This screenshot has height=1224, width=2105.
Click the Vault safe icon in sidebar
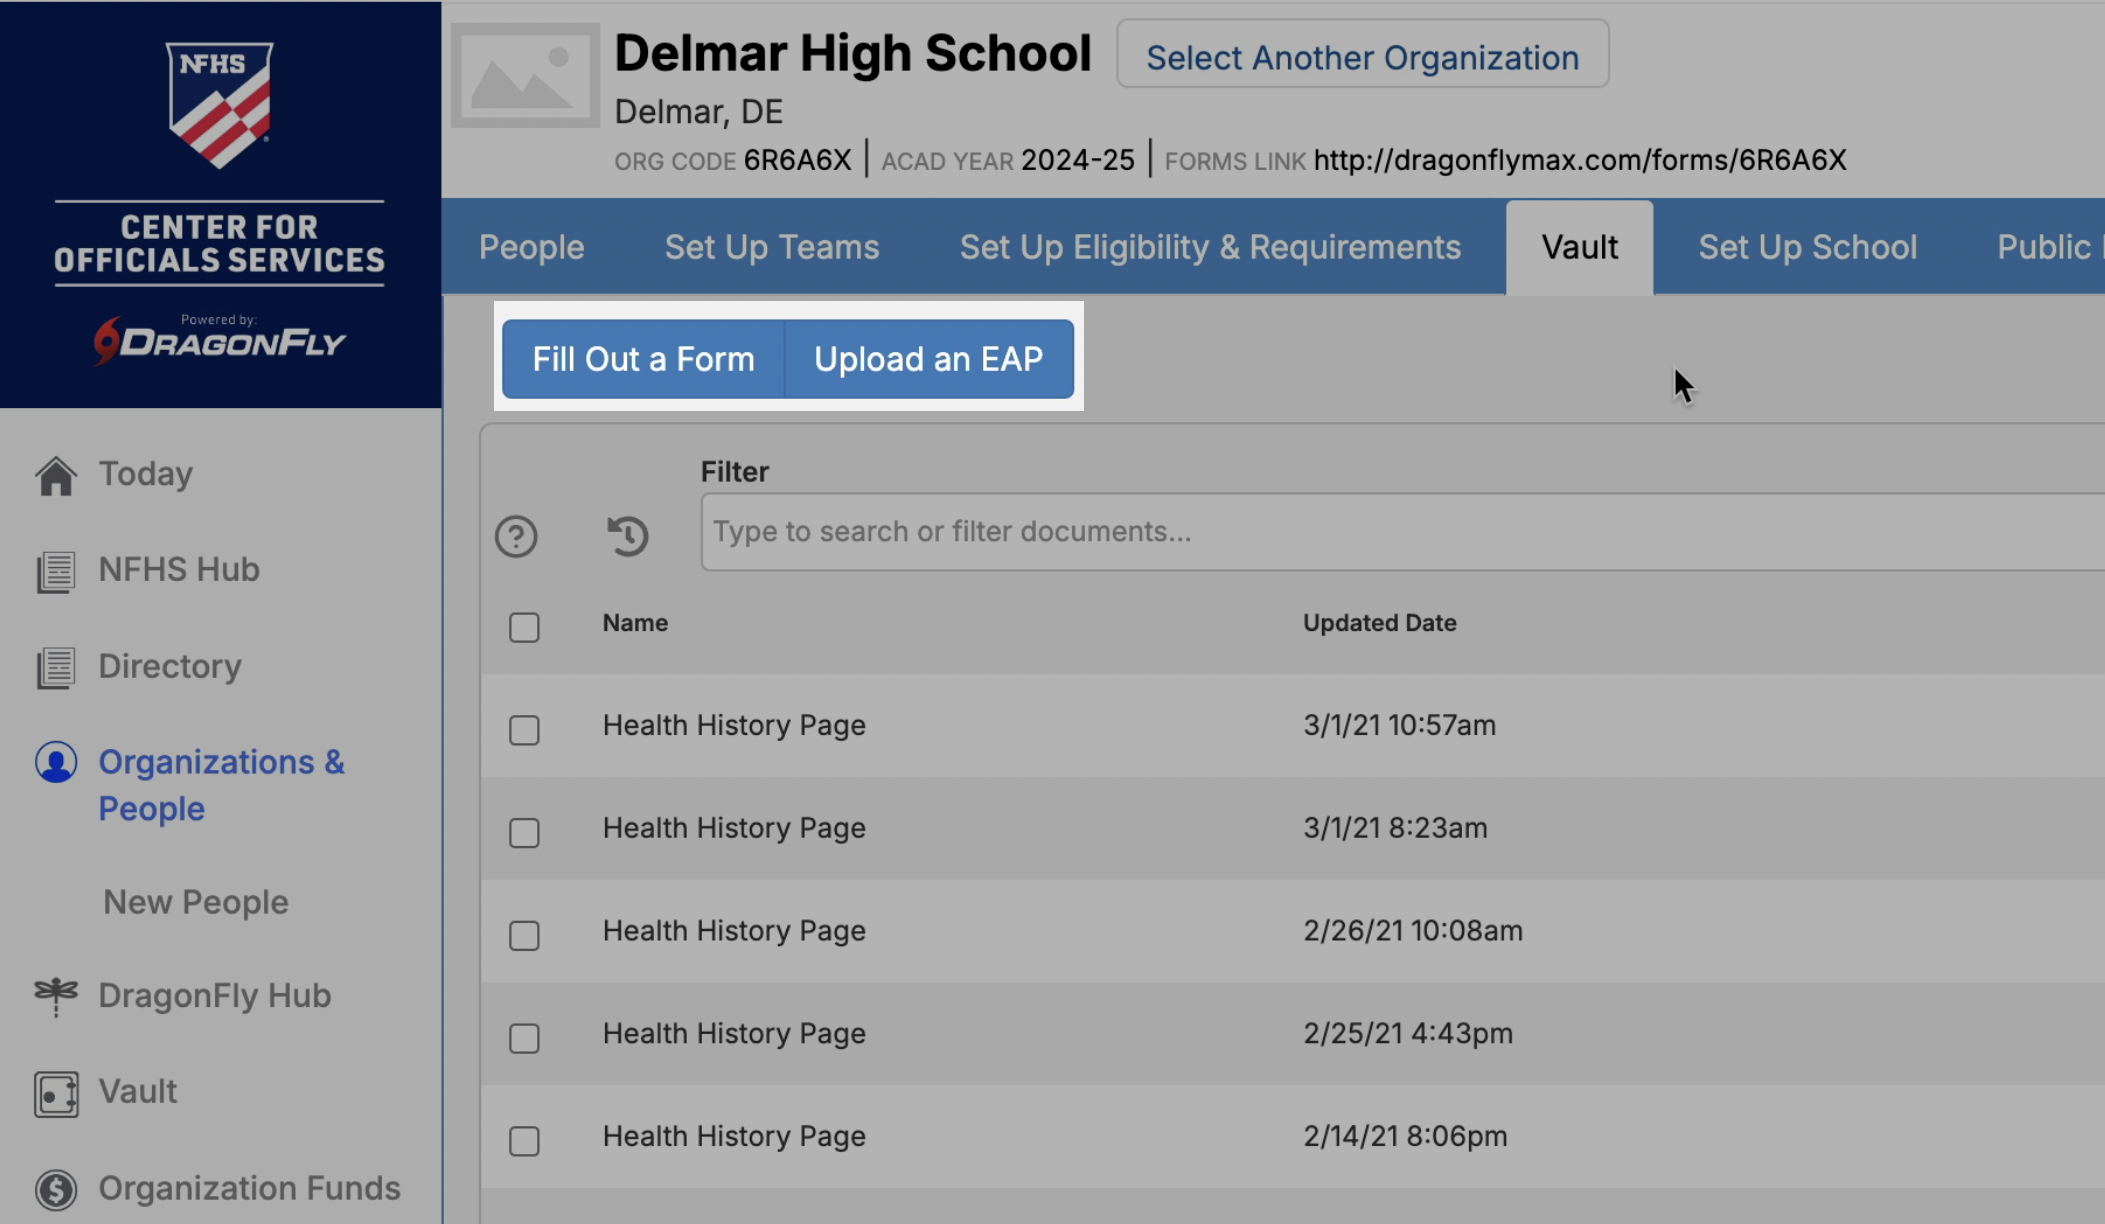(56, 1093)
